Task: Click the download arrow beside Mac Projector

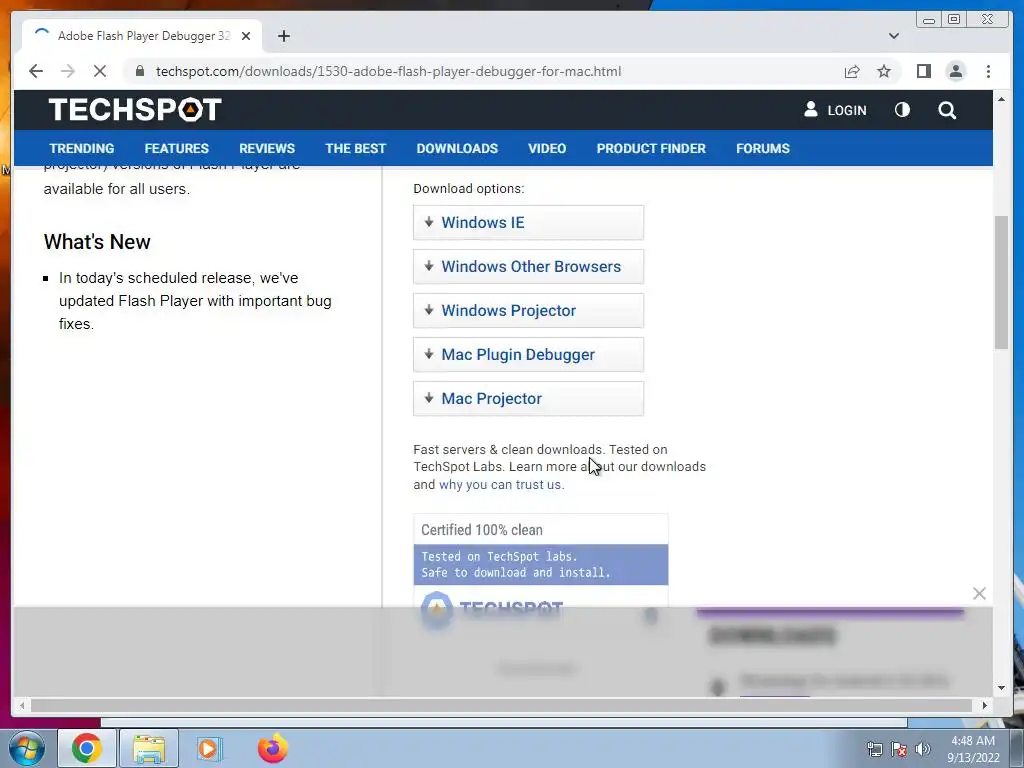Action: click(x=428, y=398)
